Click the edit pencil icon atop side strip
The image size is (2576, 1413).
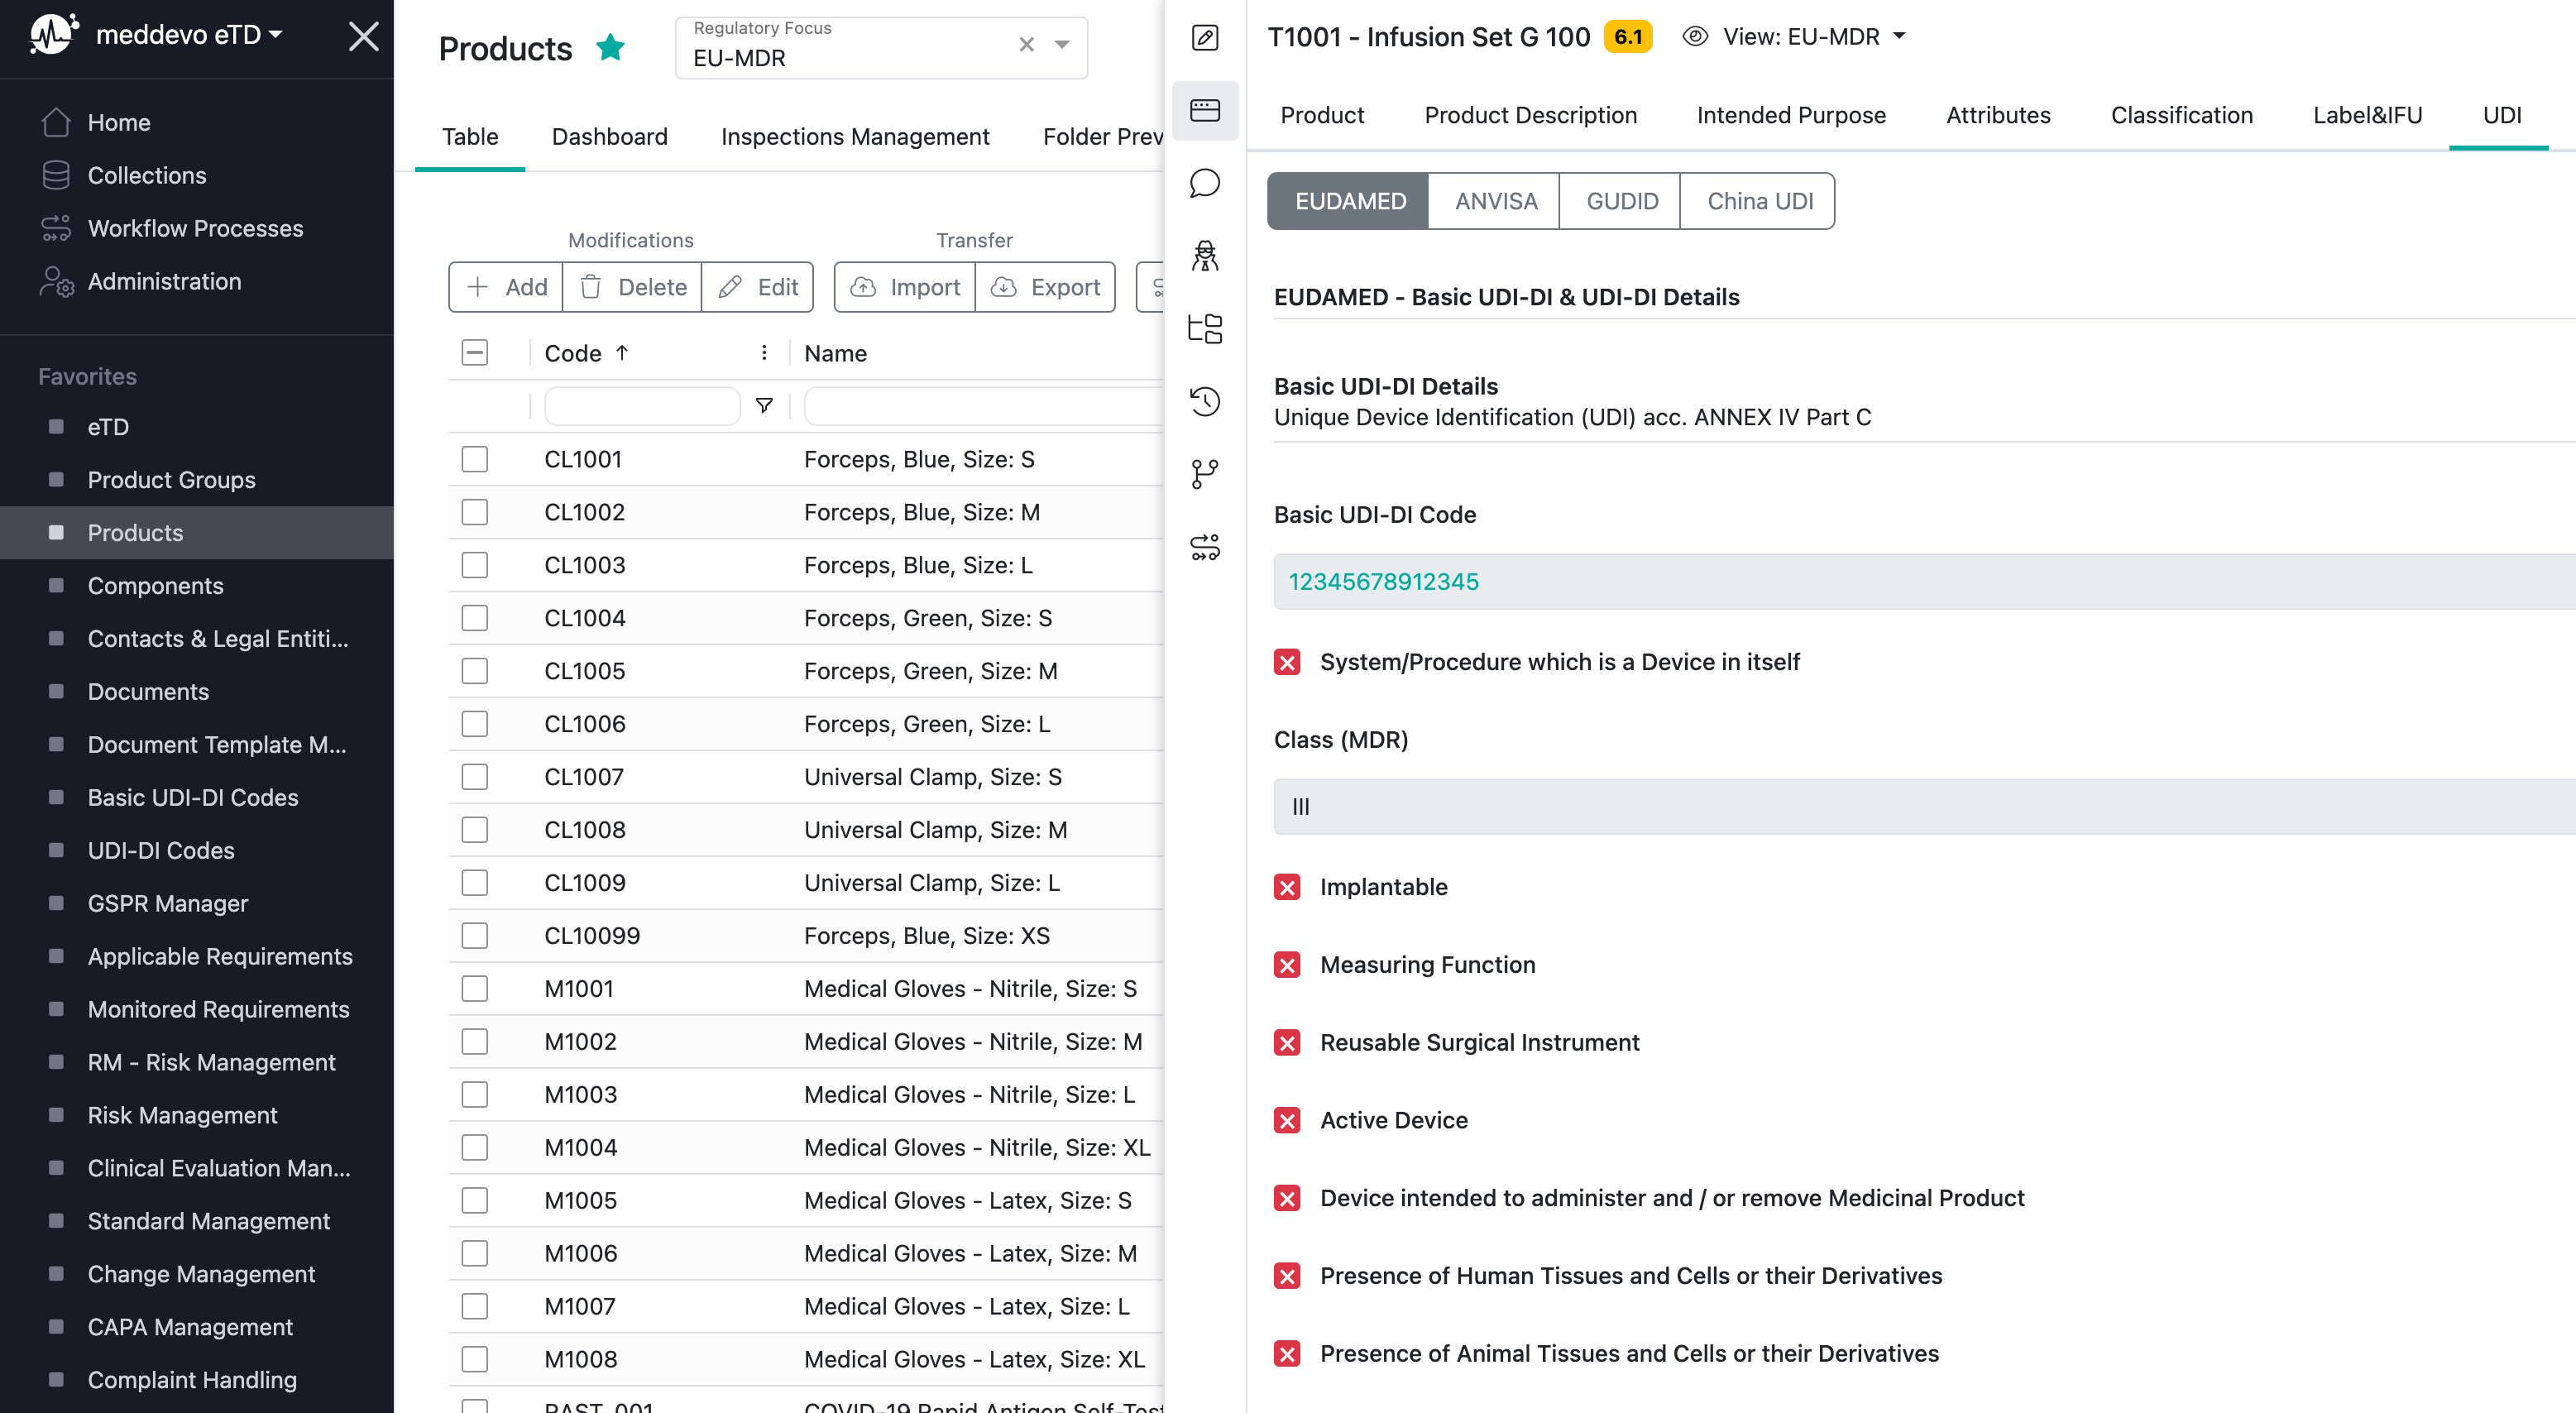1204,38
